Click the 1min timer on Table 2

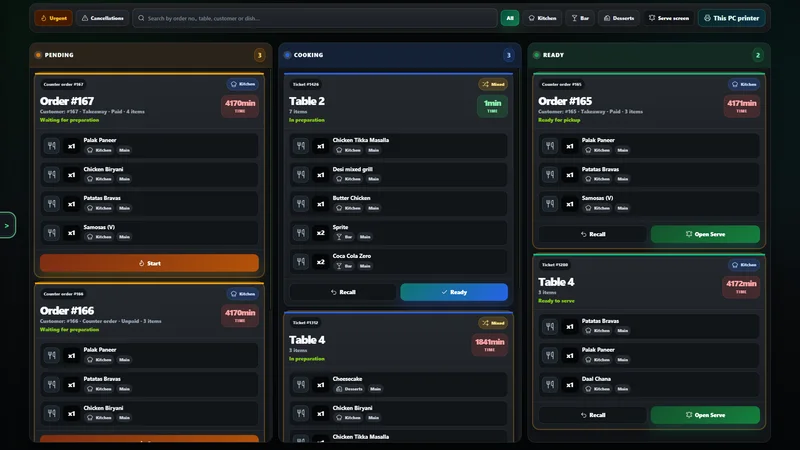(x=492, y=106)
